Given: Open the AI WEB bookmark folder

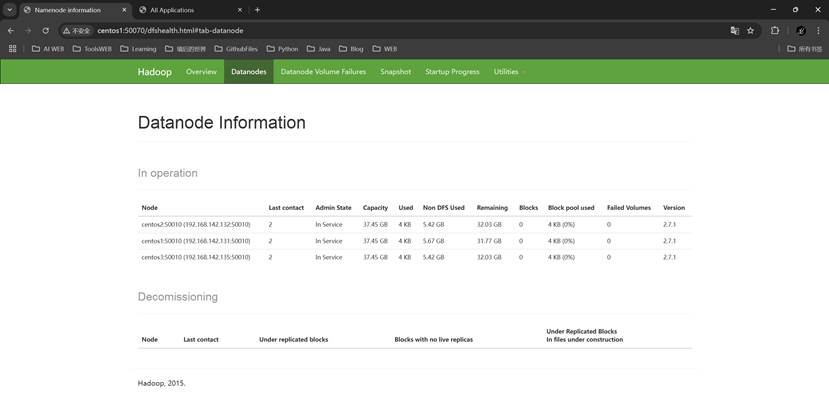Looking at the screenshot, I should click(x=48, y=49).
